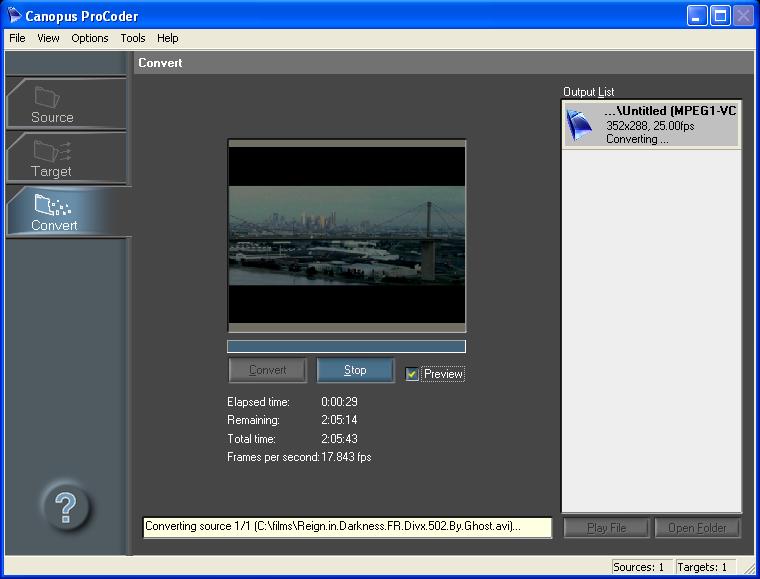This screenshot has height=579, width=760.
Task: Click the Output List label
Action: 588,92
